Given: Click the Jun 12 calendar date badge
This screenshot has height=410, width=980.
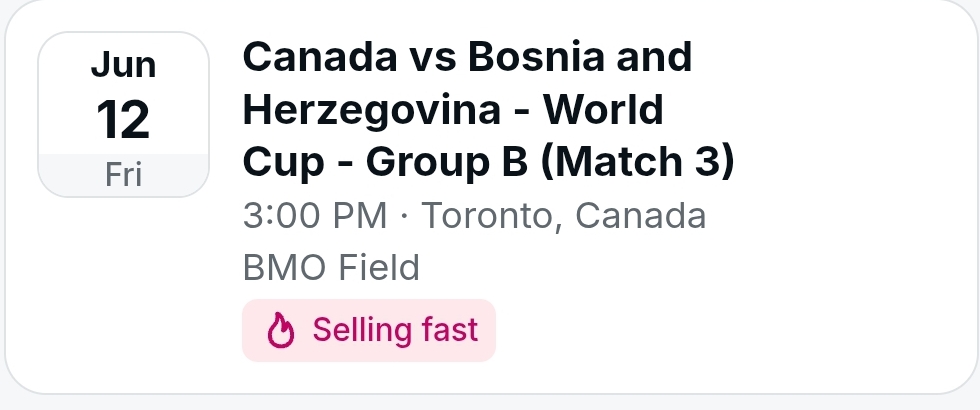Looking at the screenshot, I should click(x=123, y=114).
